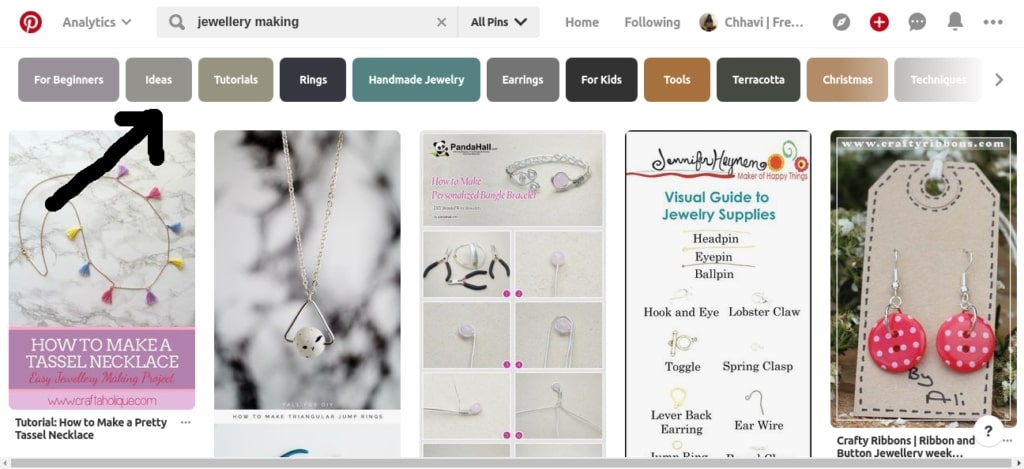Viewport: 1024px width, 469px height.
Task: Expand the Analytics dropdown
Action: coord(97,22)
